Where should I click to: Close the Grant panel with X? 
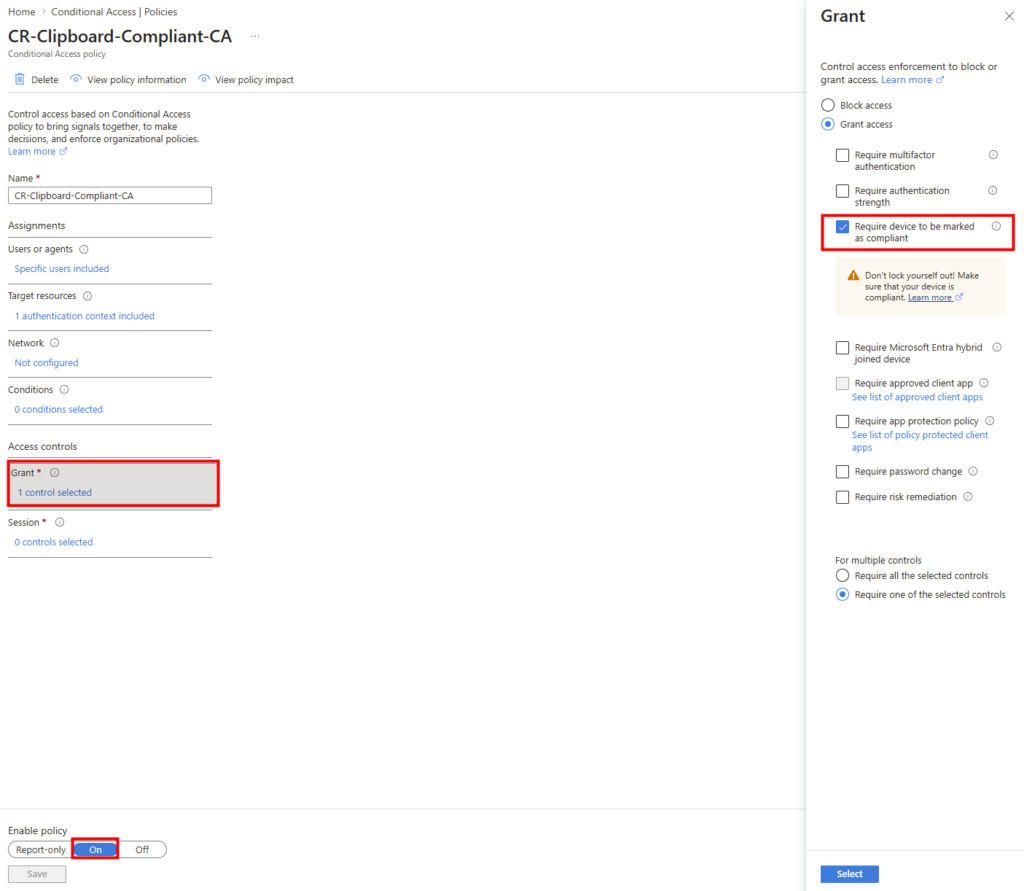(x=1009, y=16)
